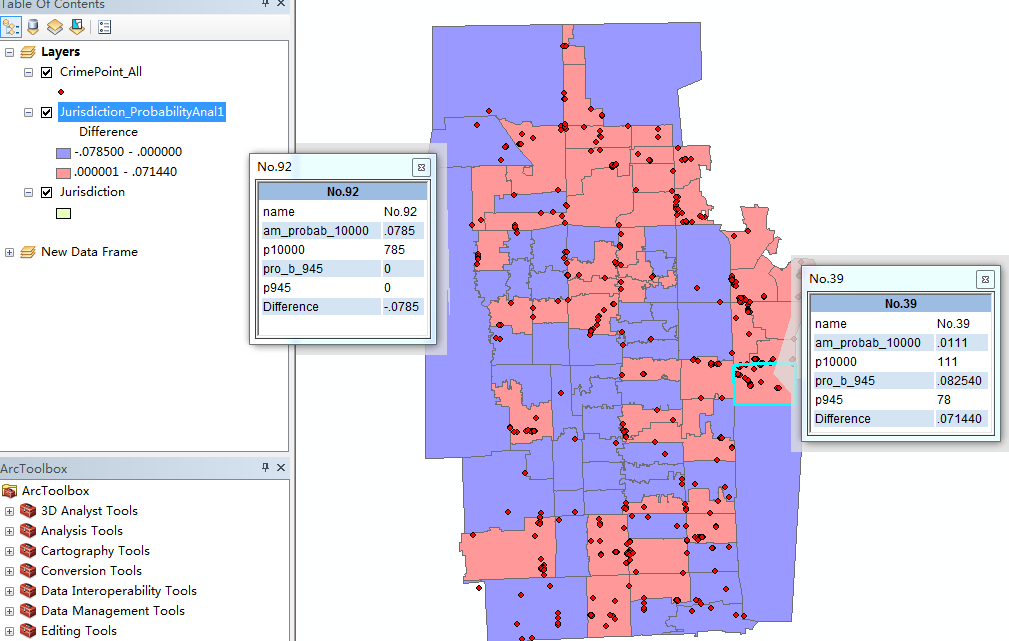Select the Layers data frame label
The image size is (1009, 641).
coord(60,52)
